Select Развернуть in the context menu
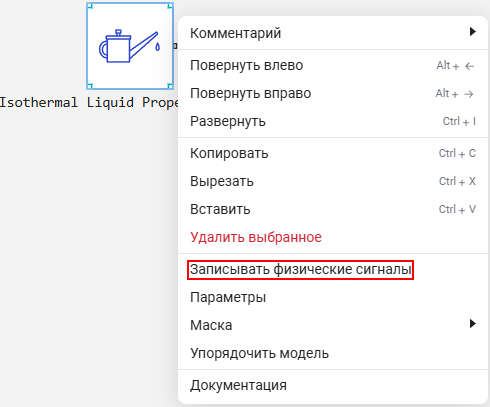Screen dimensions: 490x407 point(333,121)
